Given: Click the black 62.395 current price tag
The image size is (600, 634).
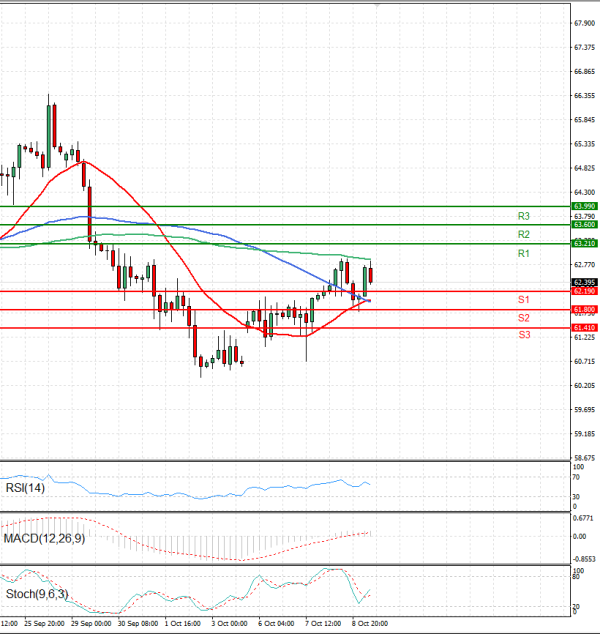Looking at the screenshot, I should 584,282.
